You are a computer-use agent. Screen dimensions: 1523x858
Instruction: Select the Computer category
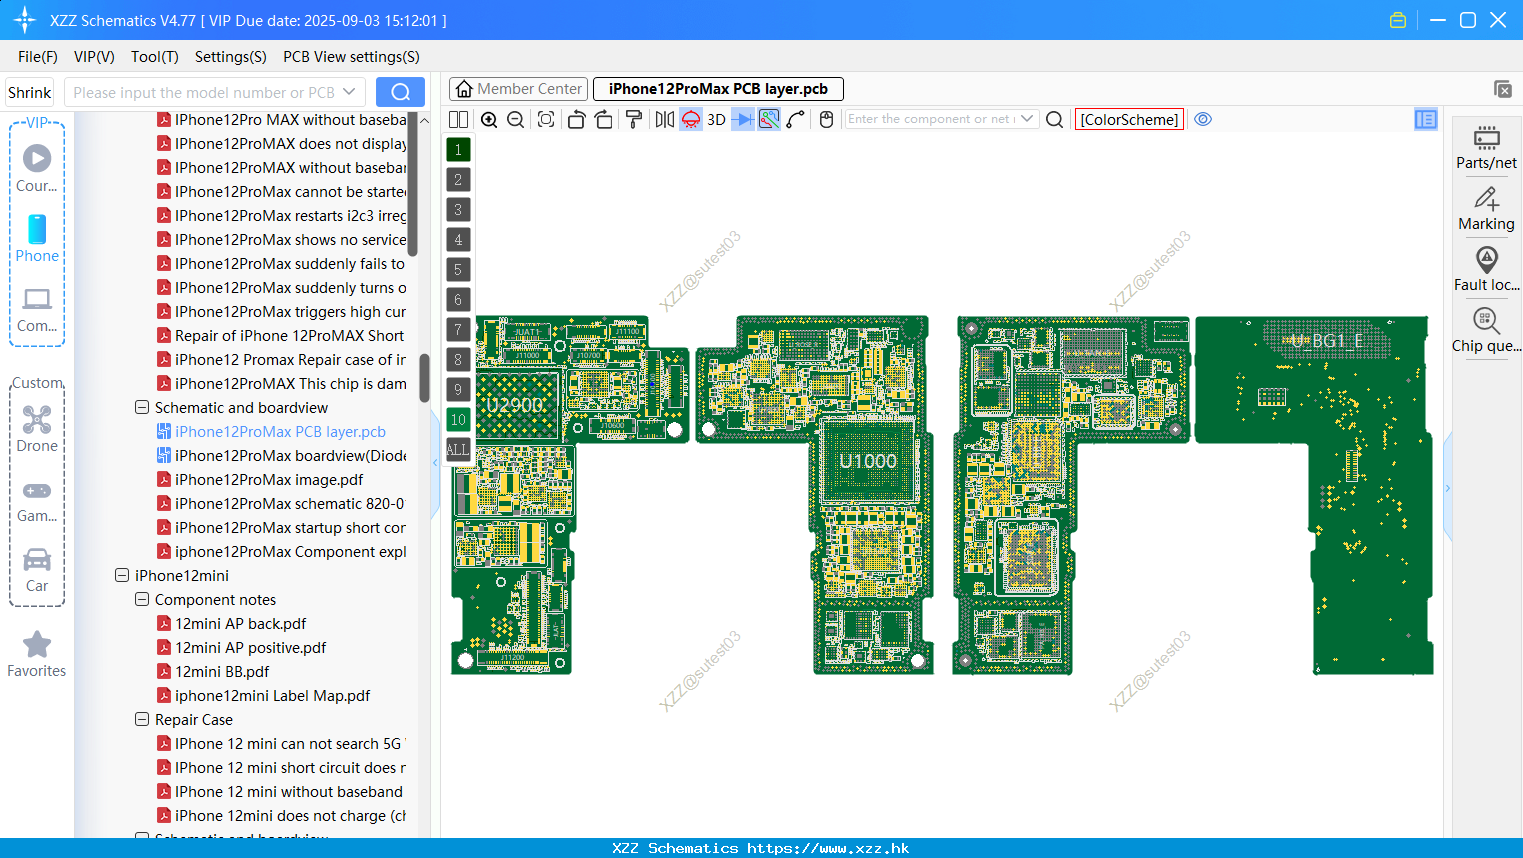37,308
